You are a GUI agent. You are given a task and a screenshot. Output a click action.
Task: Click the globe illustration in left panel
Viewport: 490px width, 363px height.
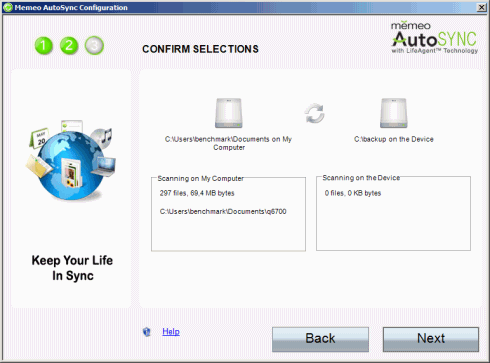click(x=71, y=160)
